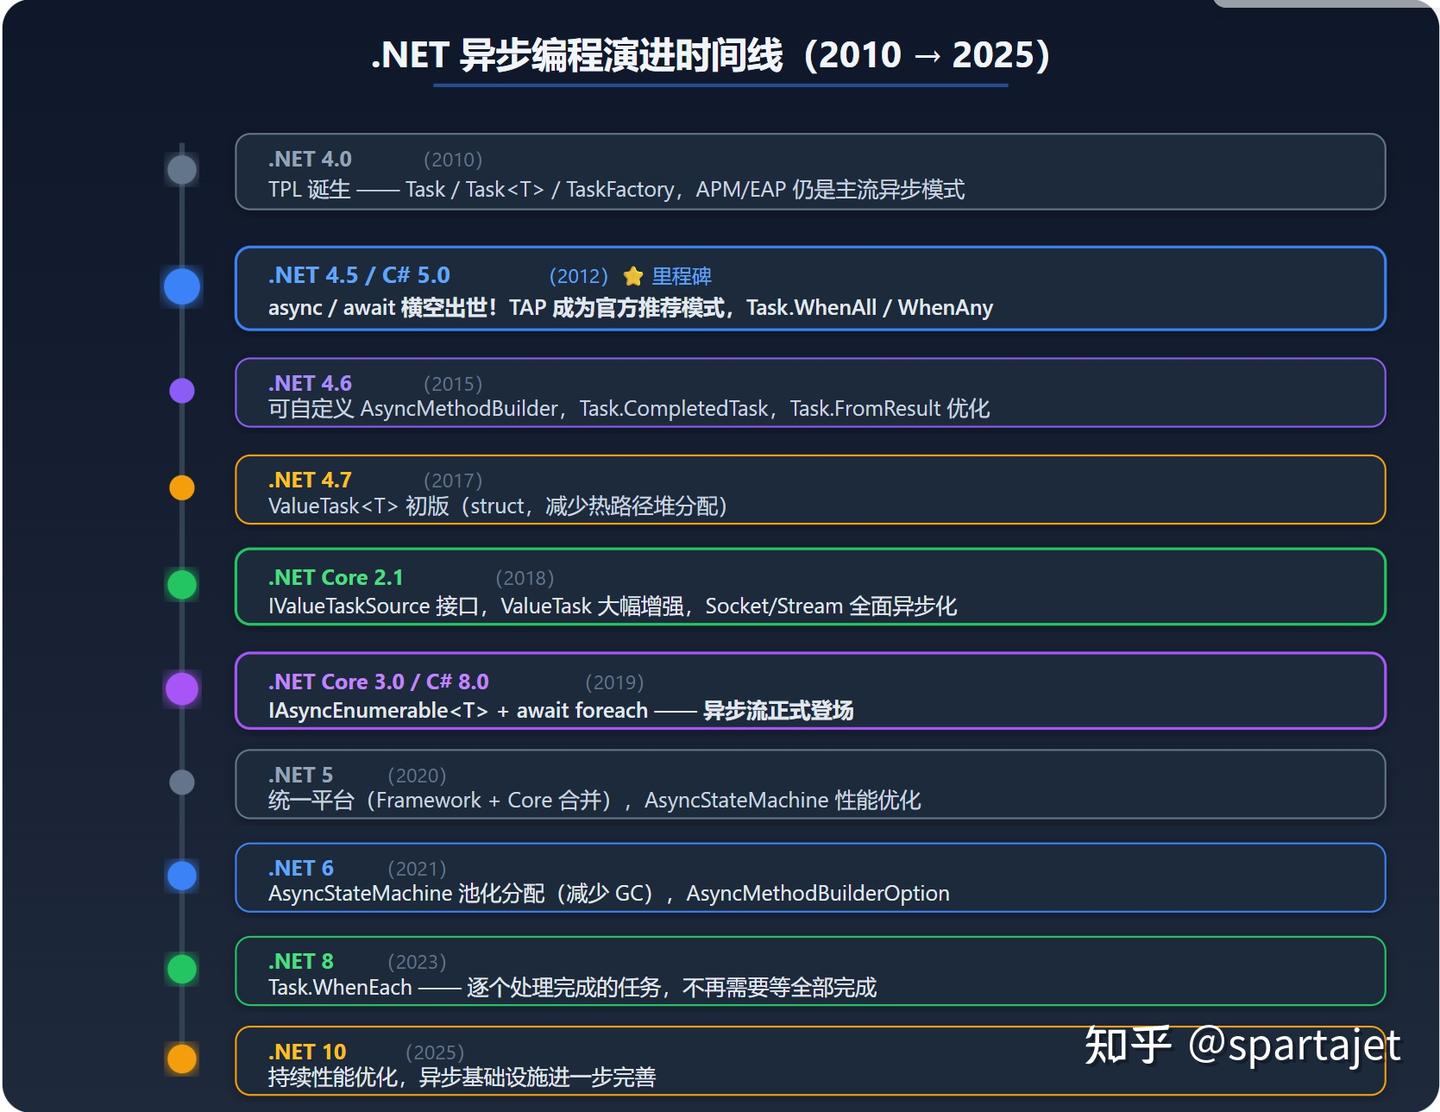Select the gray dot beside .NET 5
The height and width of the screenshot is (1112, 1440).
[182, 782]
